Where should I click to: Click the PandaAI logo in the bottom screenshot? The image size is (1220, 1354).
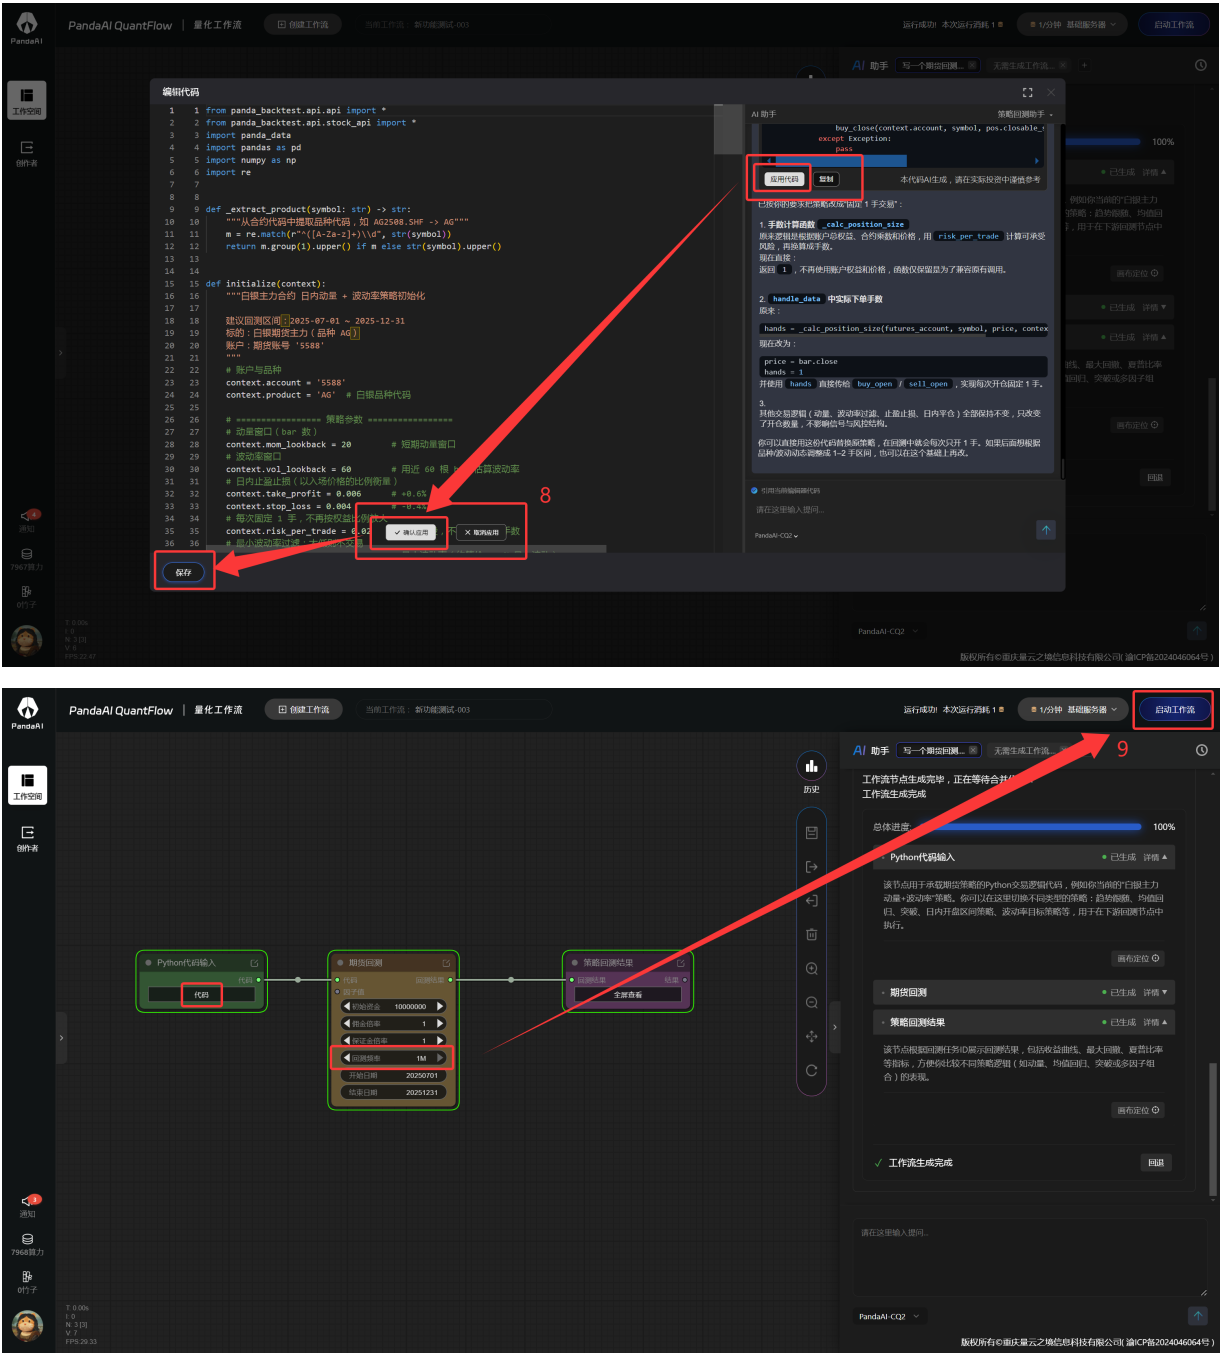pos(27,713)
